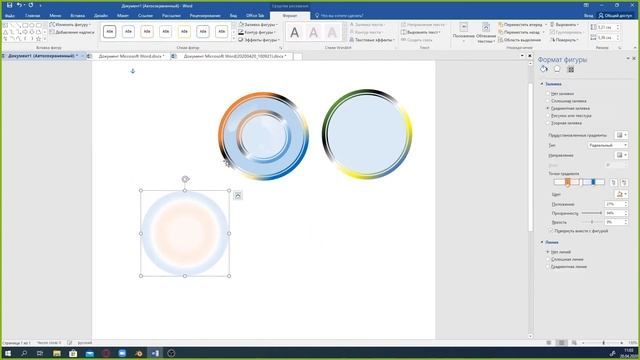Select orange gradient stop on slider
640x360 pixels.
[567, 182]
